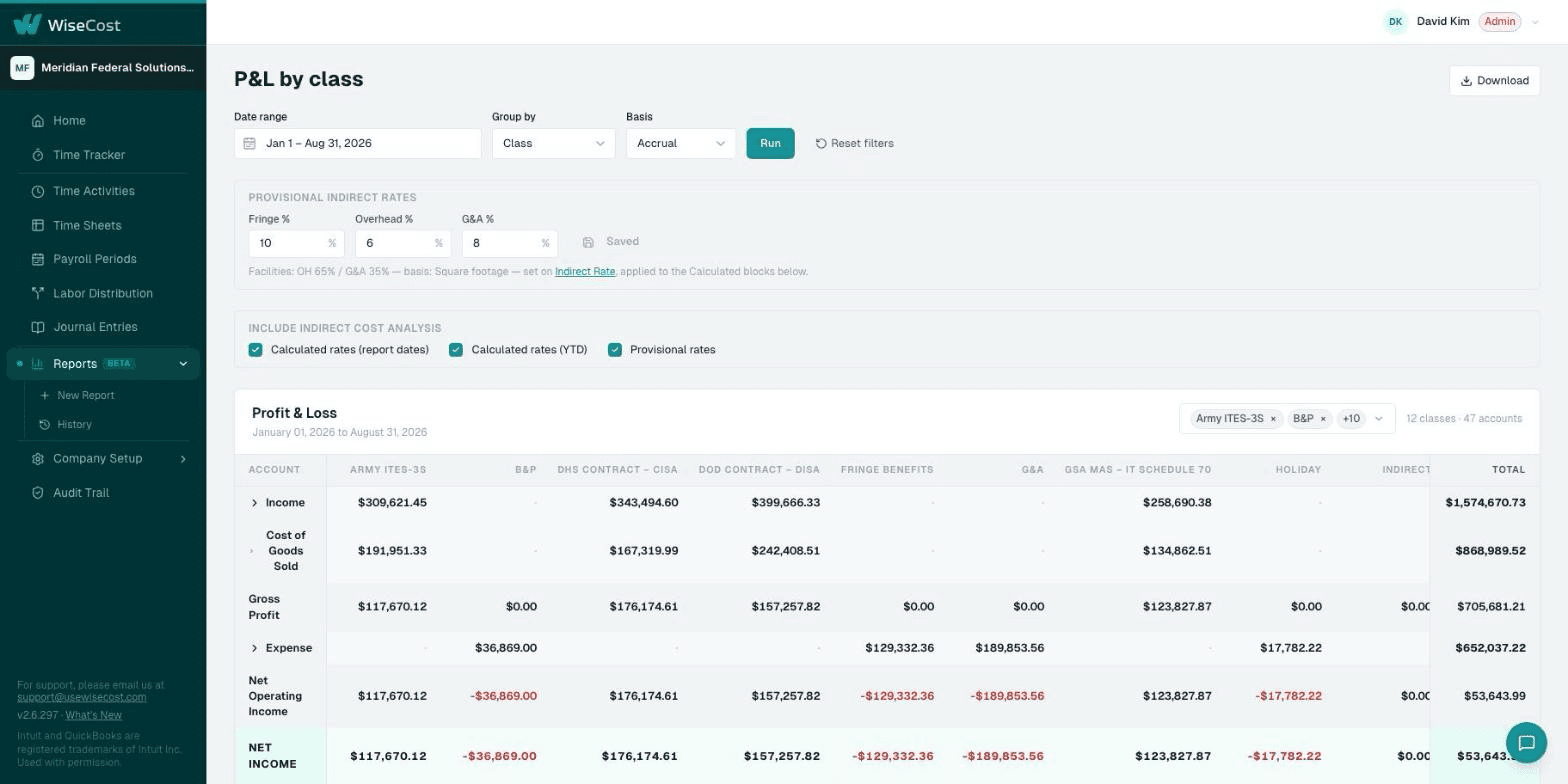
Task: Click Gross Profit total $705,681.21
Action: coord(1490,607)
